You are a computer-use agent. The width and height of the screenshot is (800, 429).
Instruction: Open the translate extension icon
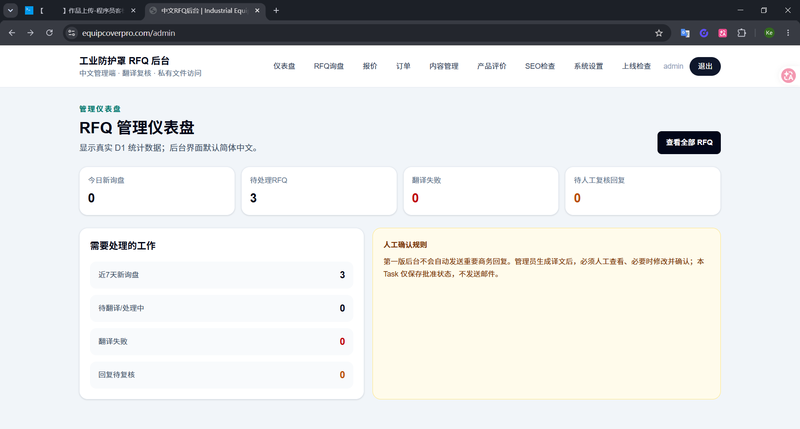tap(685, 33)
